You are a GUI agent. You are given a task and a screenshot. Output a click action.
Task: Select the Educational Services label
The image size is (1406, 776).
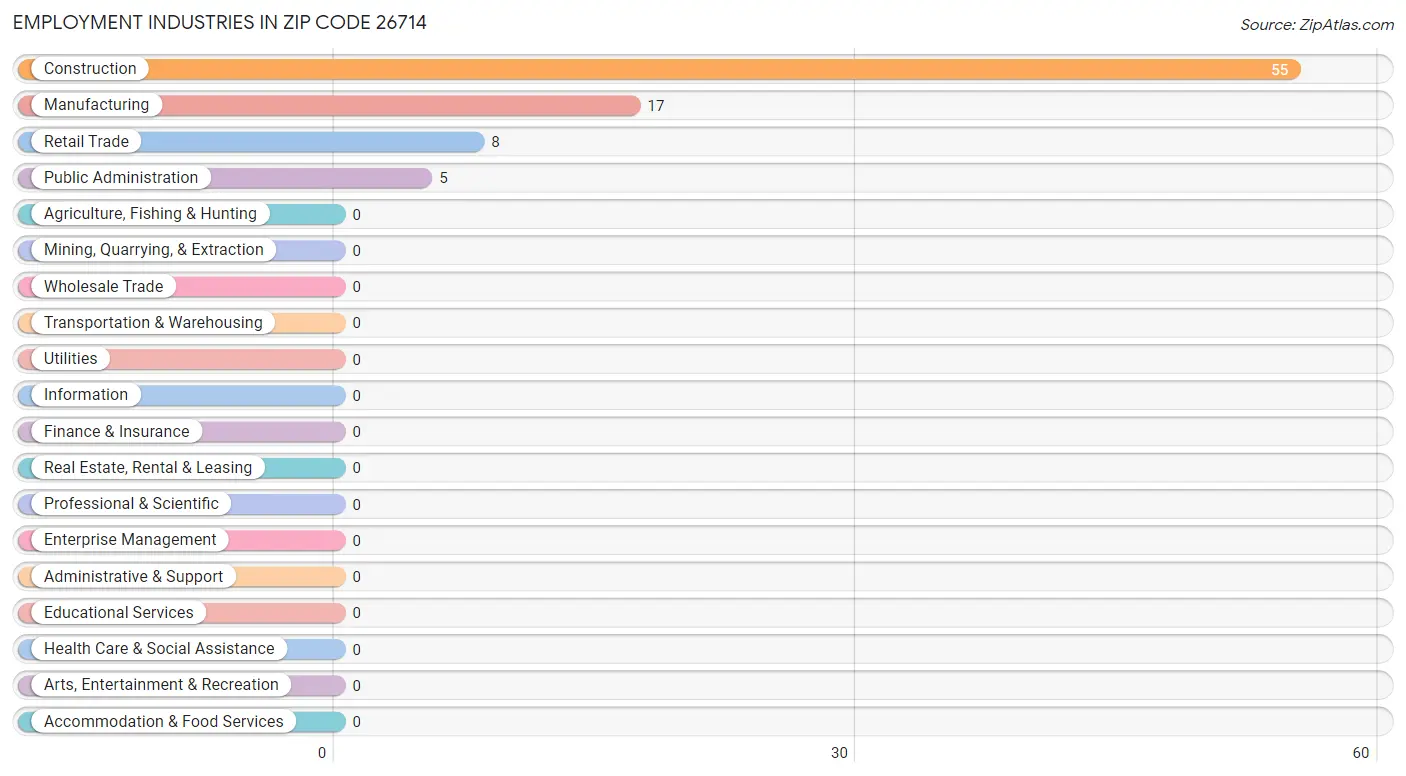click(119, 613)
